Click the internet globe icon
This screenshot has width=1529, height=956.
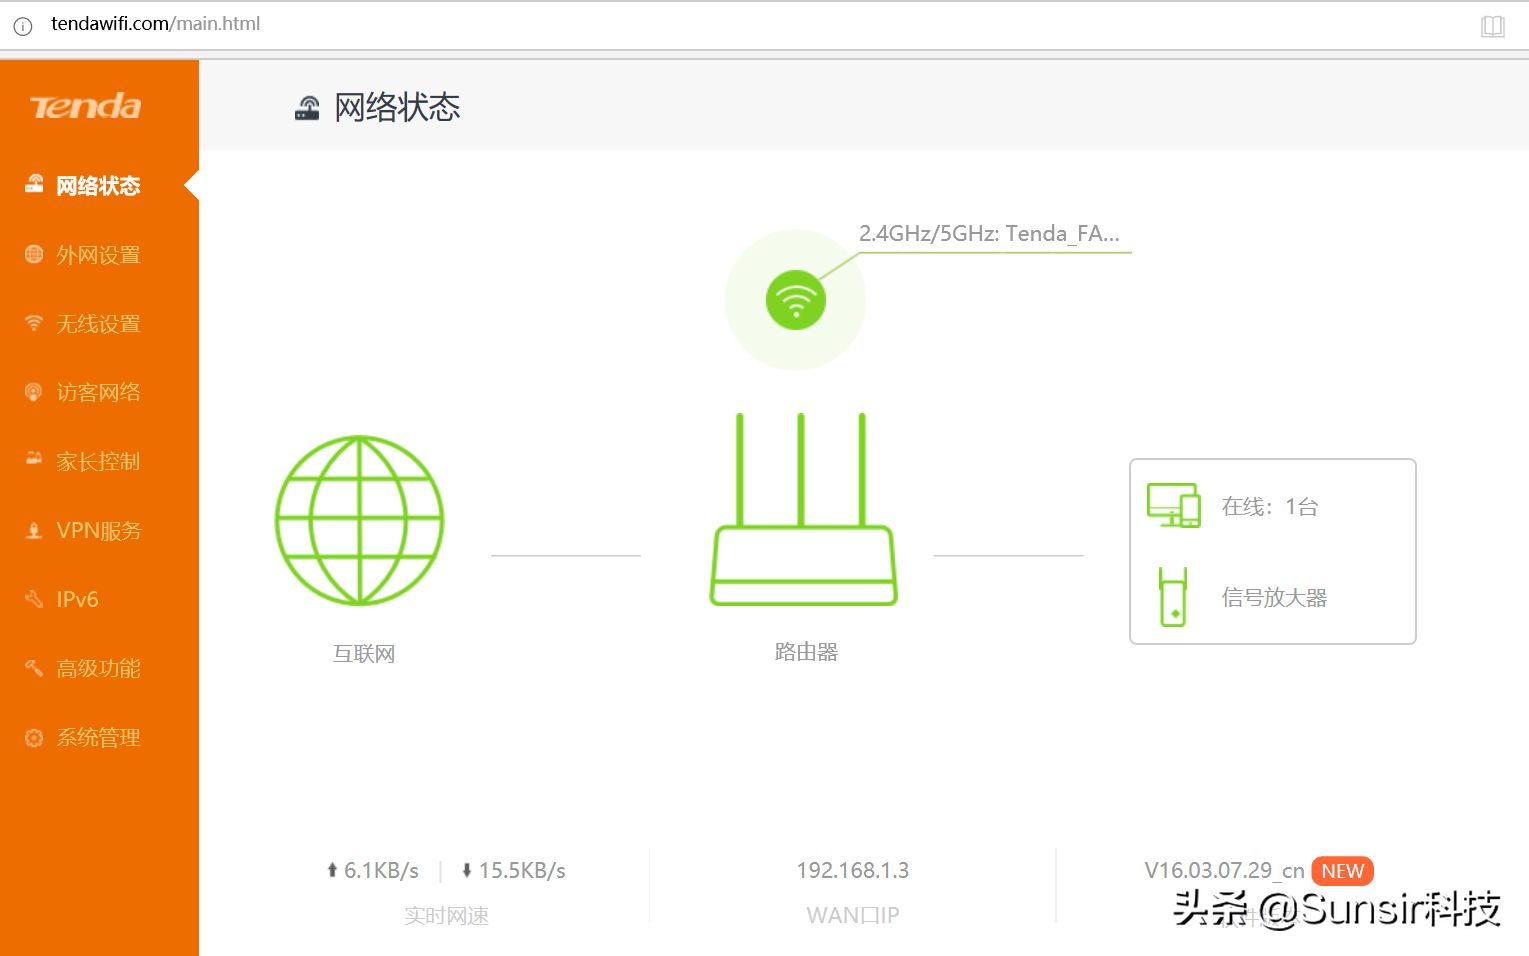(359, 520)
